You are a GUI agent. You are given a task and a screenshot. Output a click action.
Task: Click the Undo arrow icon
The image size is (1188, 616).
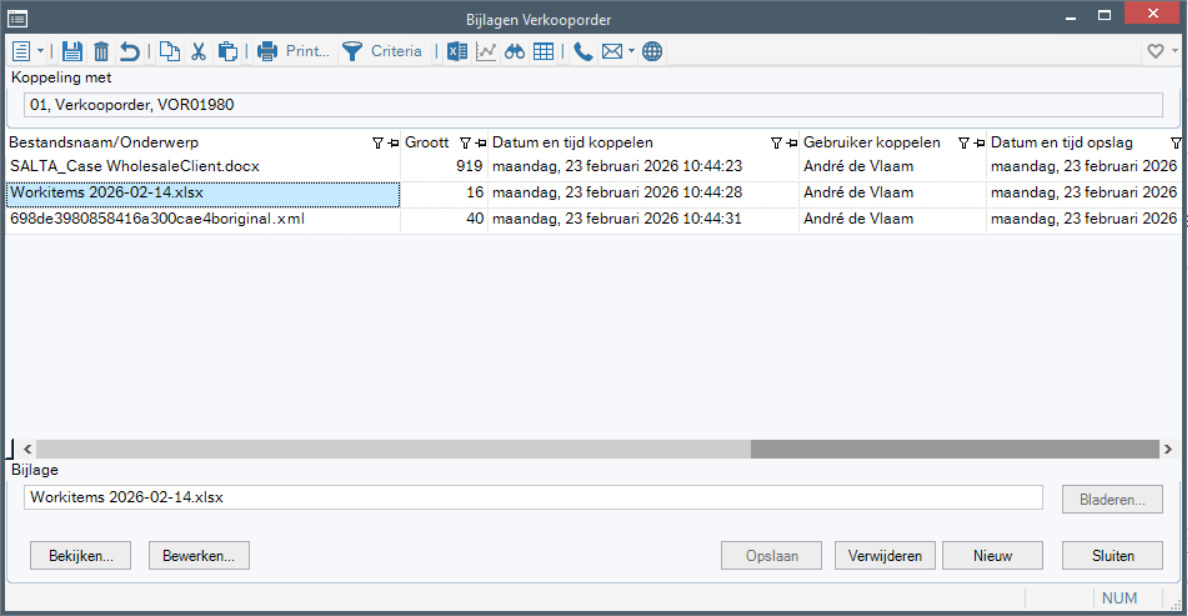[130, 52]
